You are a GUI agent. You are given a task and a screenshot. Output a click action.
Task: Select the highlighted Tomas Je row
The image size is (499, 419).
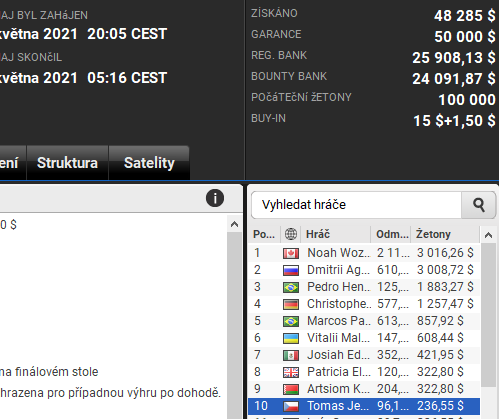pos(364,406)
